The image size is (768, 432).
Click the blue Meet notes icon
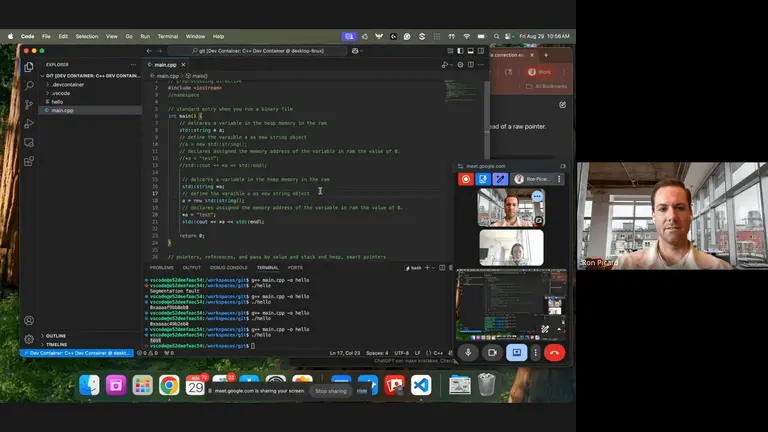point(483,179)
